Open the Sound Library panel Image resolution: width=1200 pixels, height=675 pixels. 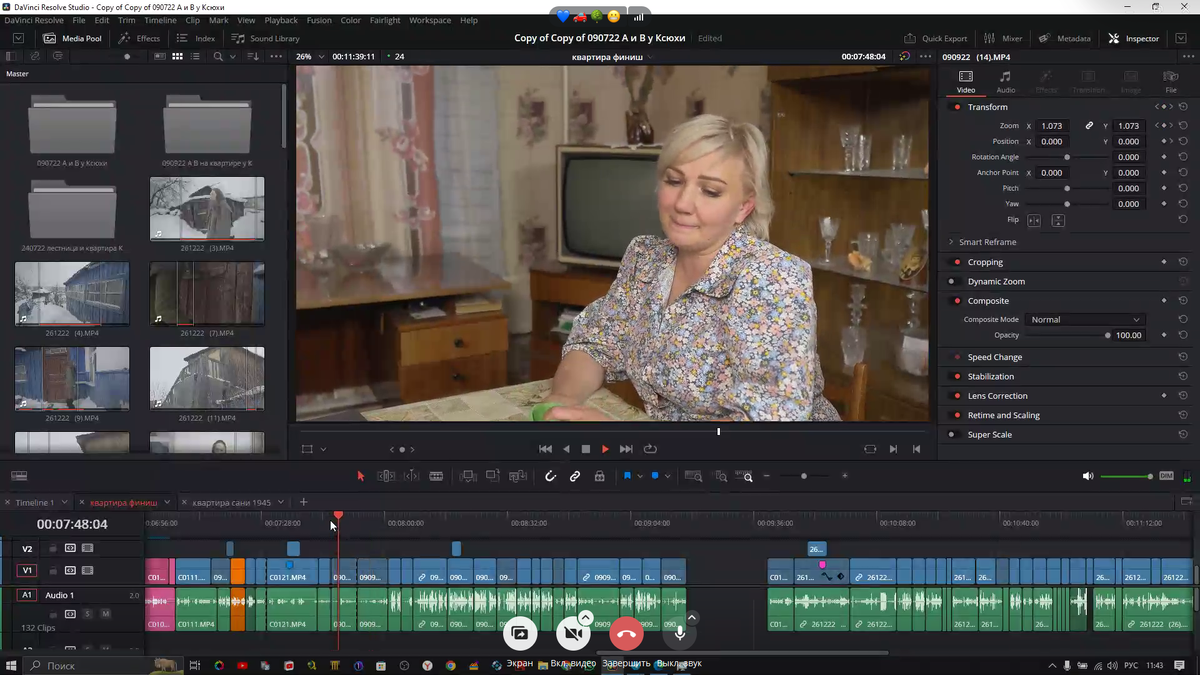click(265, 38)
